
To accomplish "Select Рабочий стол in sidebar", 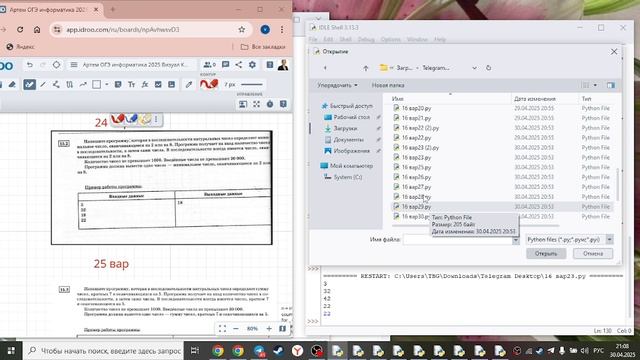I will [x=347, y=117].
